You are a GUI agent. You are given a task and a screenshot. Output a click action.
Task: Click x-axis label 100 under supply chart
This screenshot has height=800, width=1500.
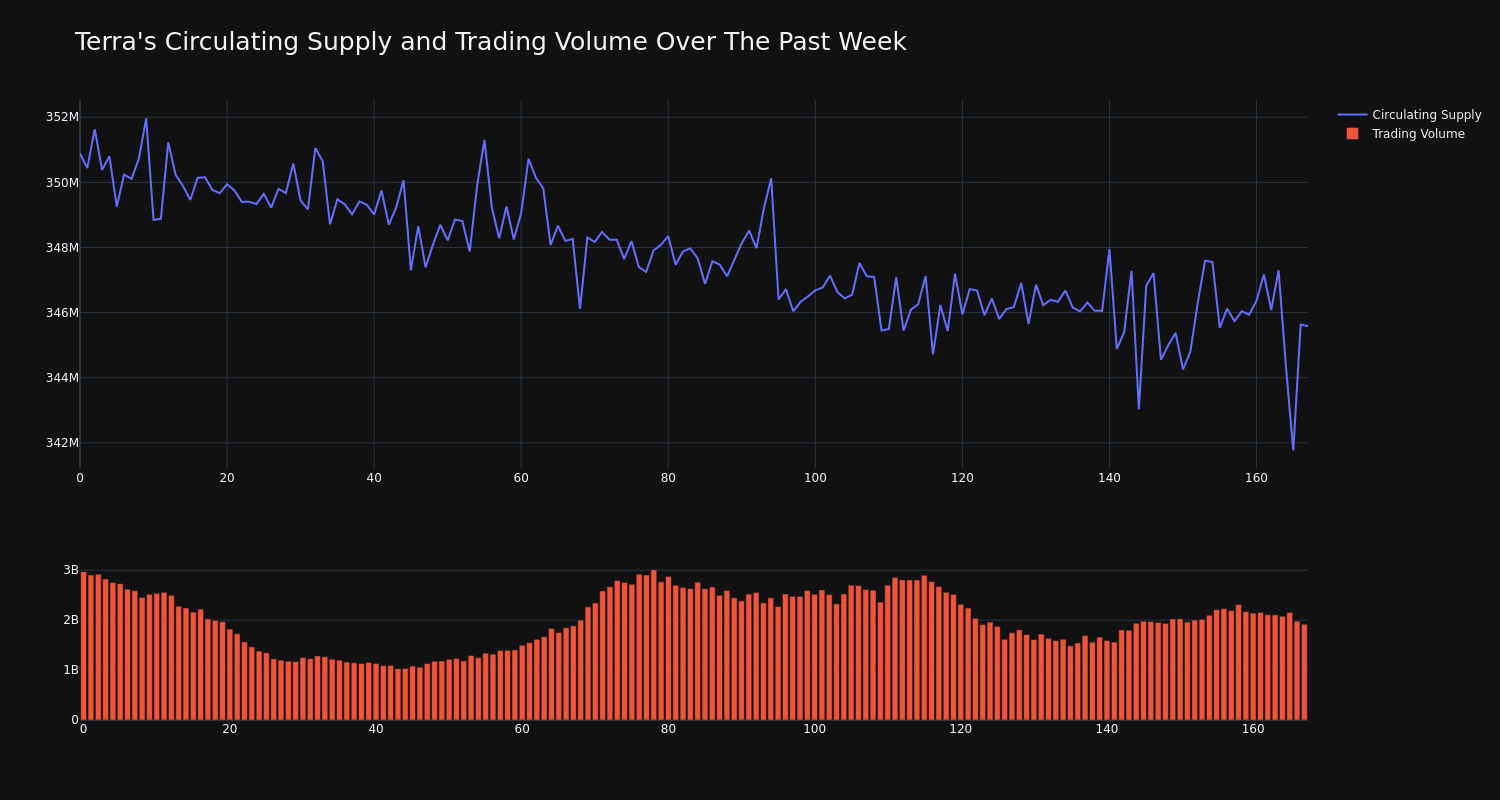pos(815,478)
